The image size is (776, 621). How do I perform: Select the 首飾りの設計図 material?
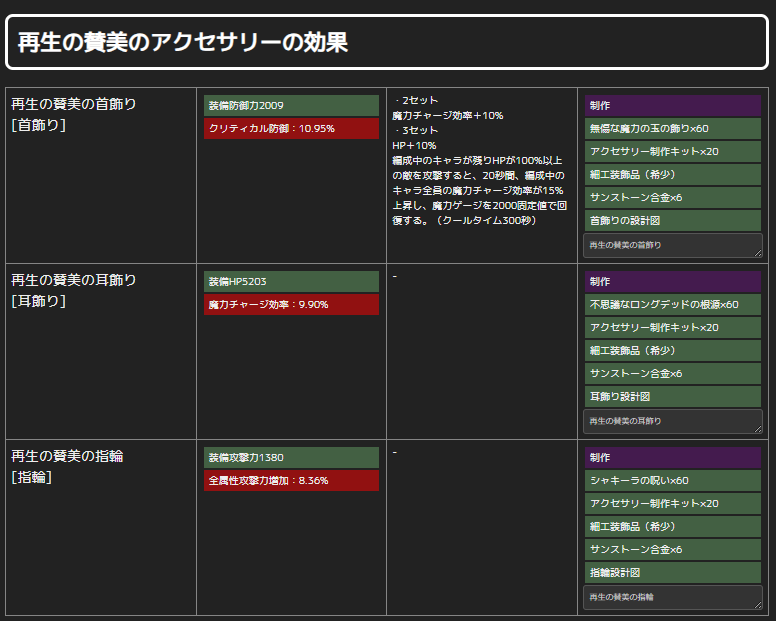[673, 221]
